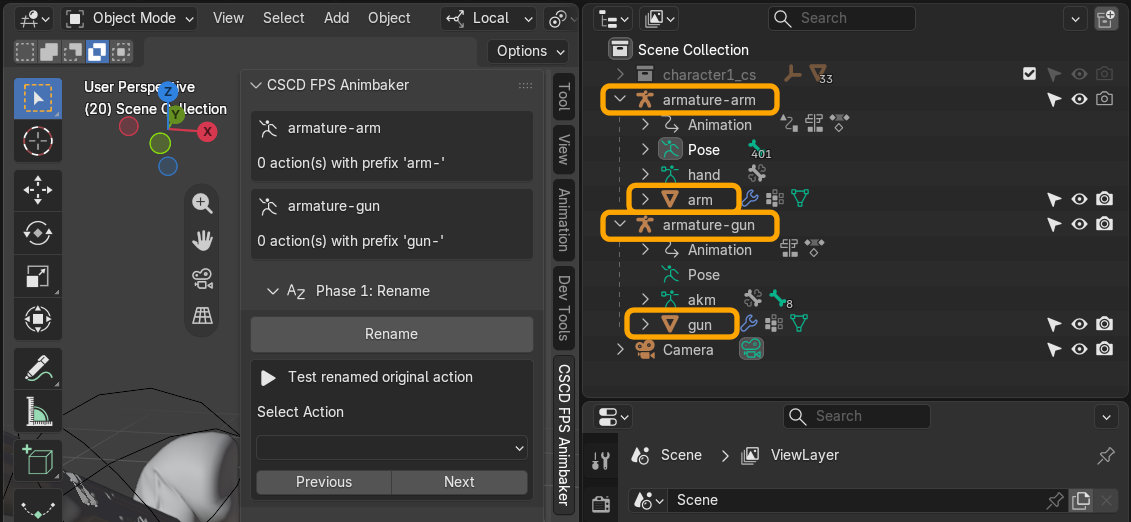Hide armature-arm with eye icon
This screenshot has width=1131, height=522.
click(x=1079, y=99)
